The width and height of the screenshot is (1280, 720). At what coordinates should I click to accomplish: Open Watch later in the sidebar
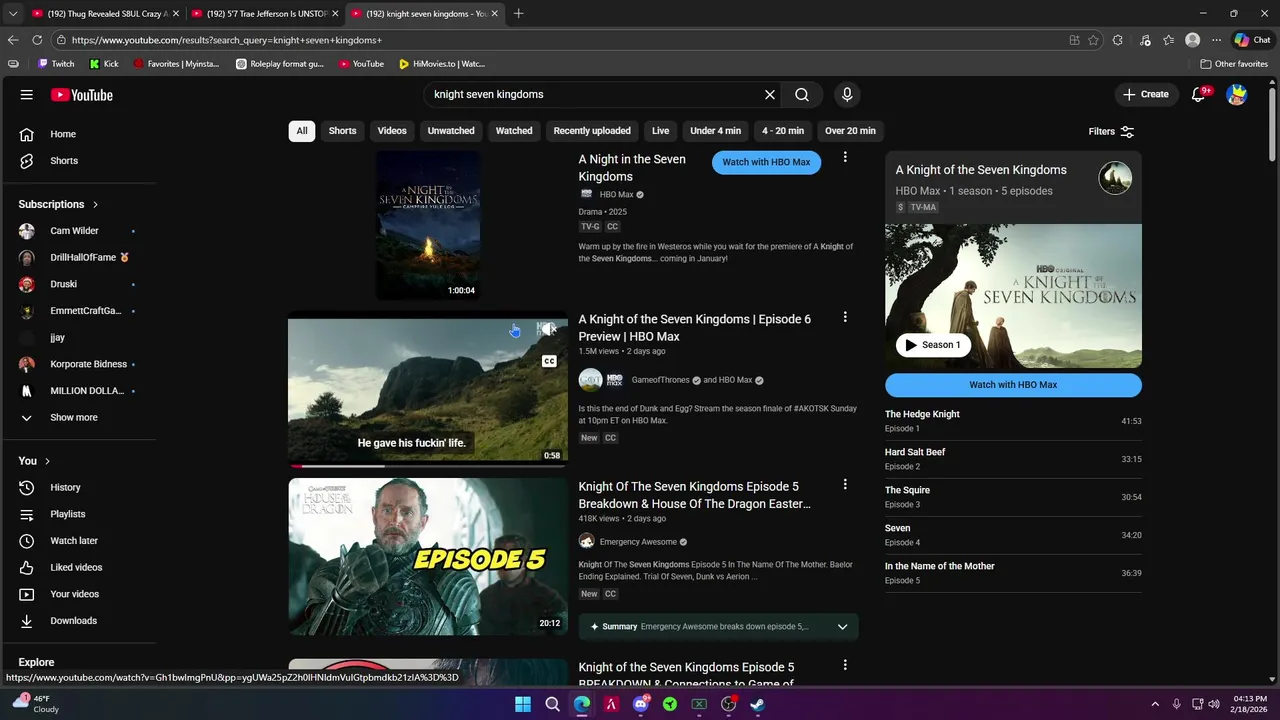click(78, 541)
